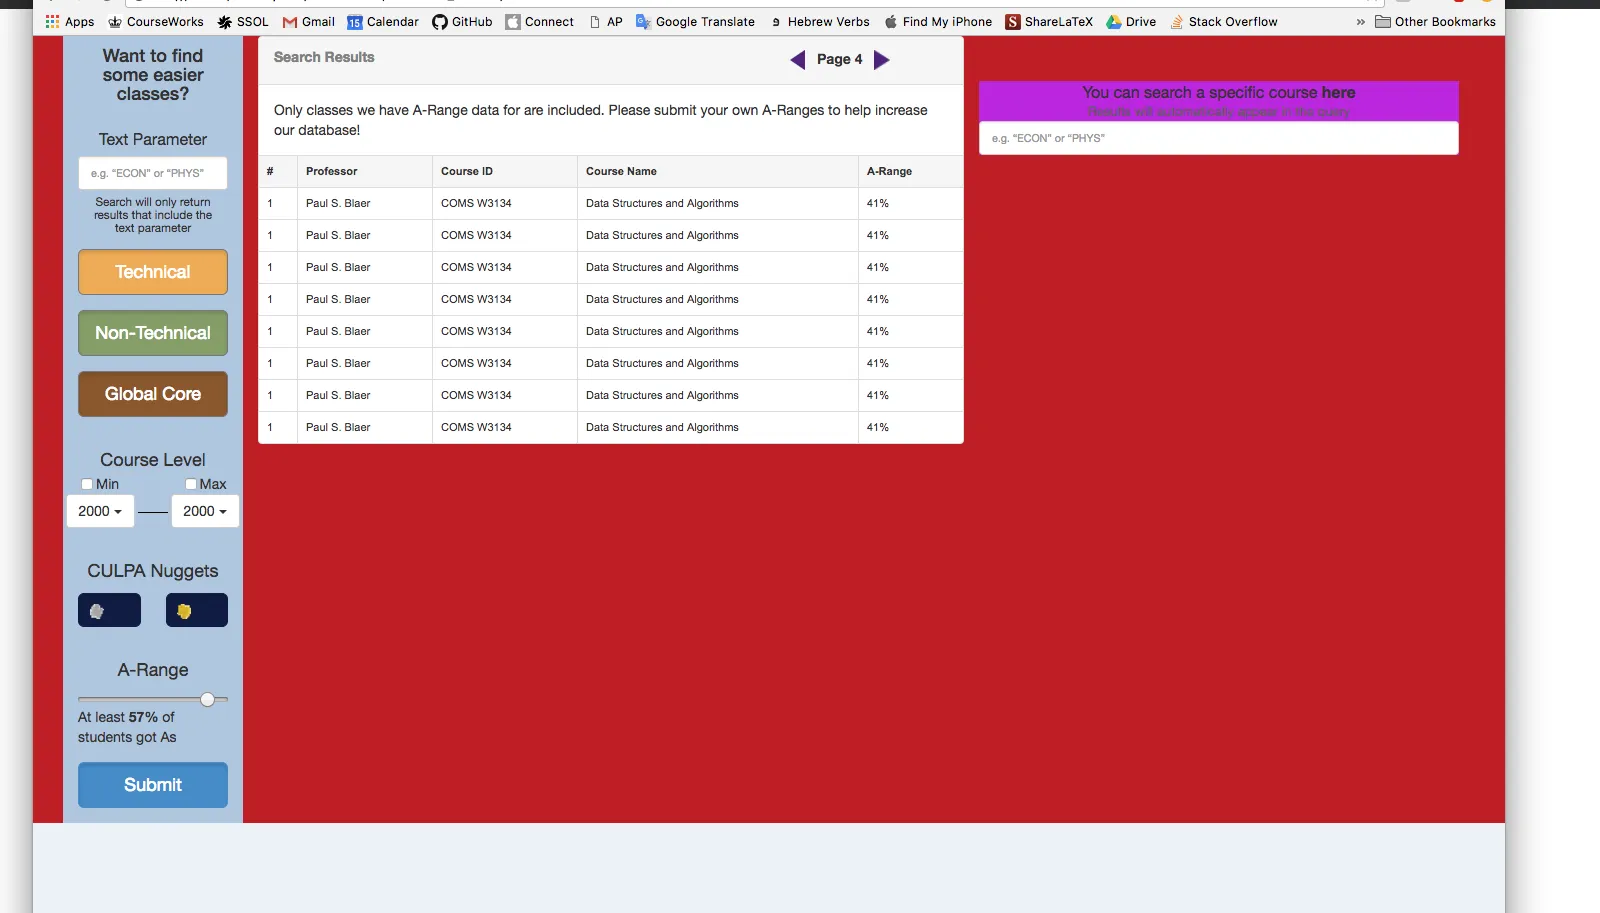
Task: Click the Global Core filter button
Action: [153, 394]
